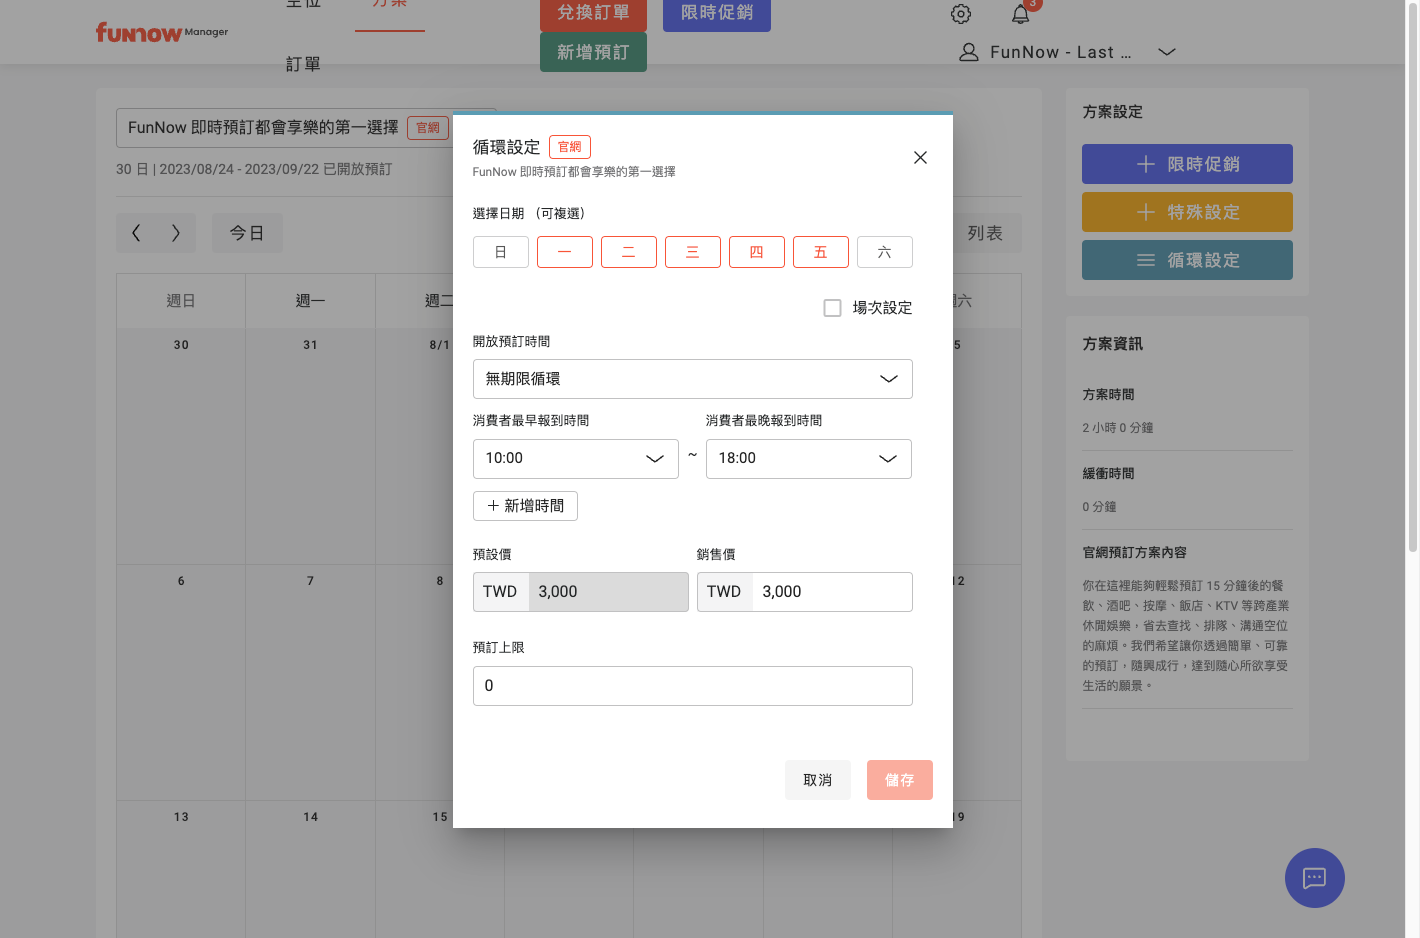Click the 銷售價 3,000 input field

tap(805, 592)
